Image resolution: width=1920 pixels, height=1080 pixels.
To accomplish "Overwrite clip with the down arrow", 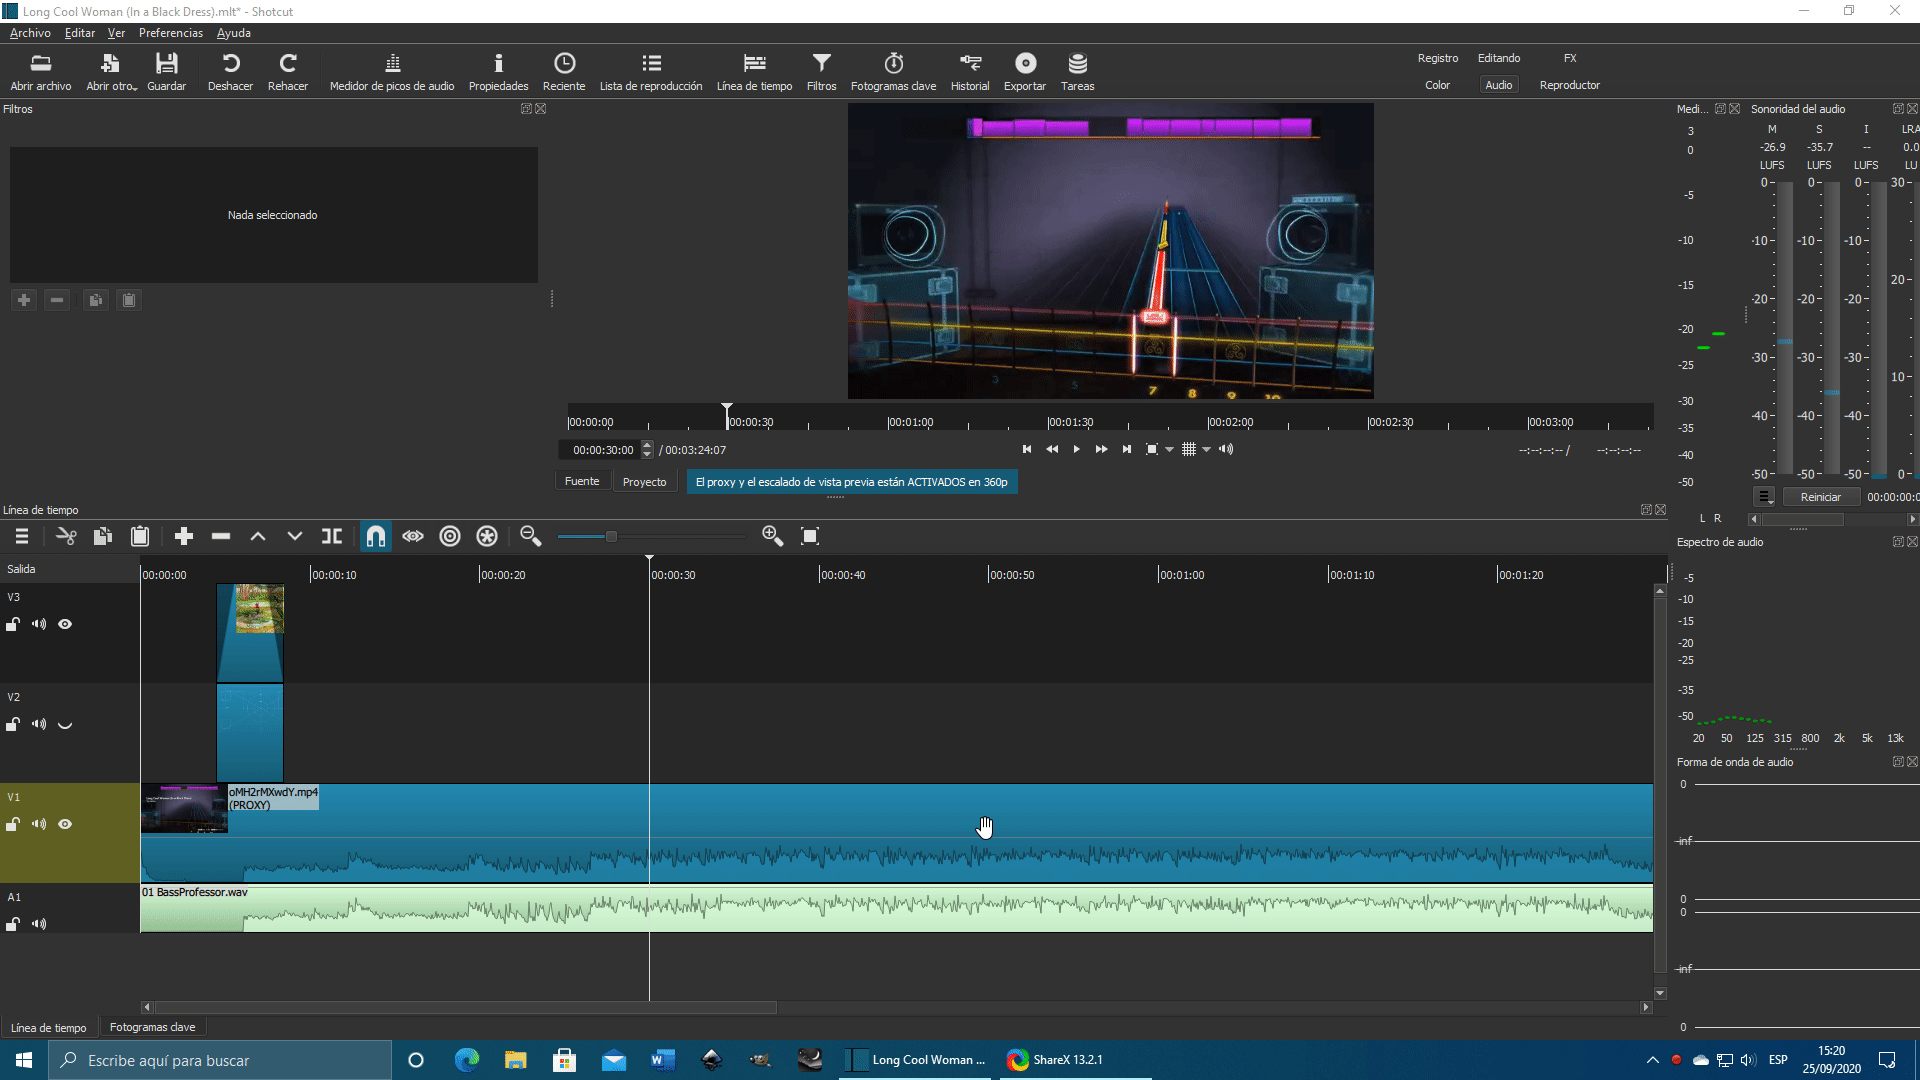I will 295,536.
